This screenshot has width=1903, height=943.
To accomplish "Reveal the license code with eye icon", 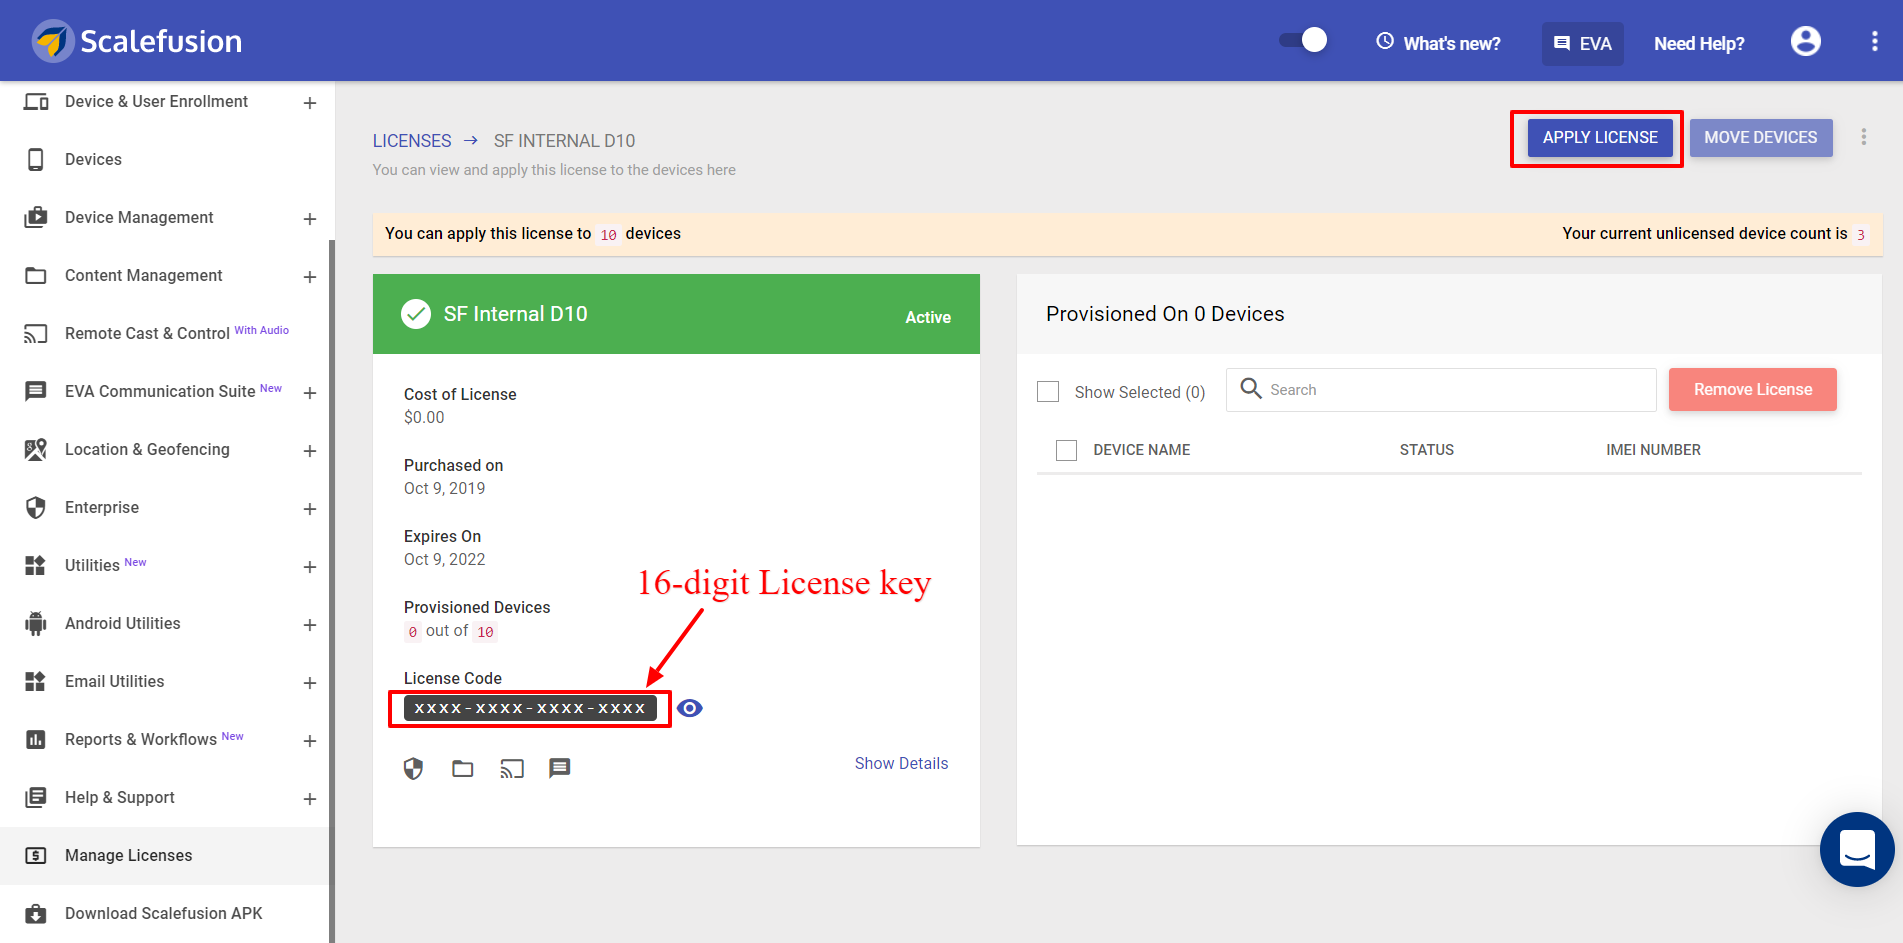I will [x=690, y=708].
